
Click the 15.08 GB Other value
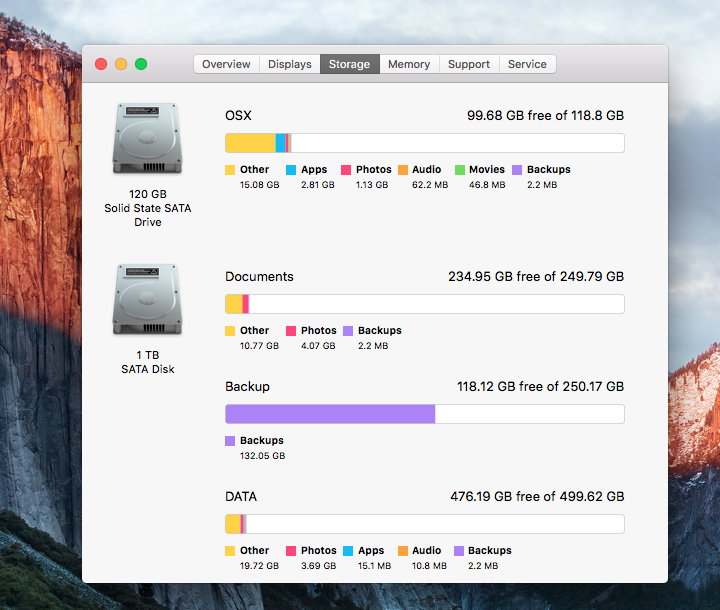click(x=259, y=185)
